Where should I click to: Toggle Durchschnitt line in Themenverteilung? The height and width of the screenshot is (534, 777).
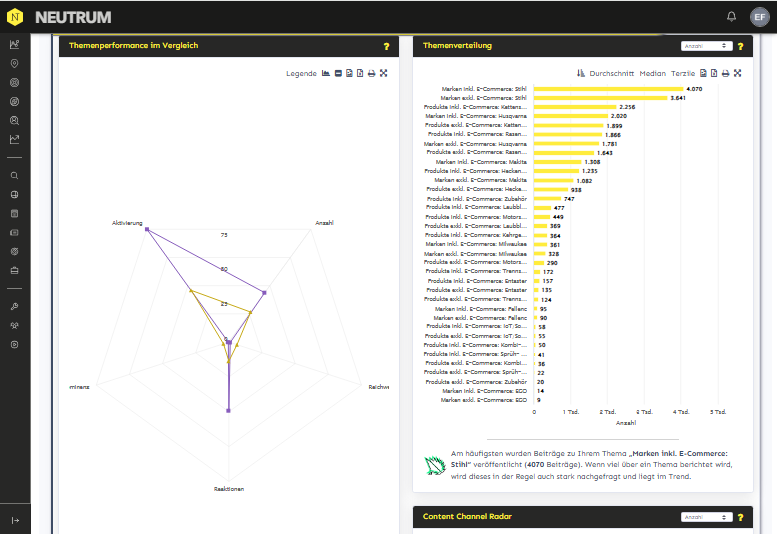pos(611,73)
